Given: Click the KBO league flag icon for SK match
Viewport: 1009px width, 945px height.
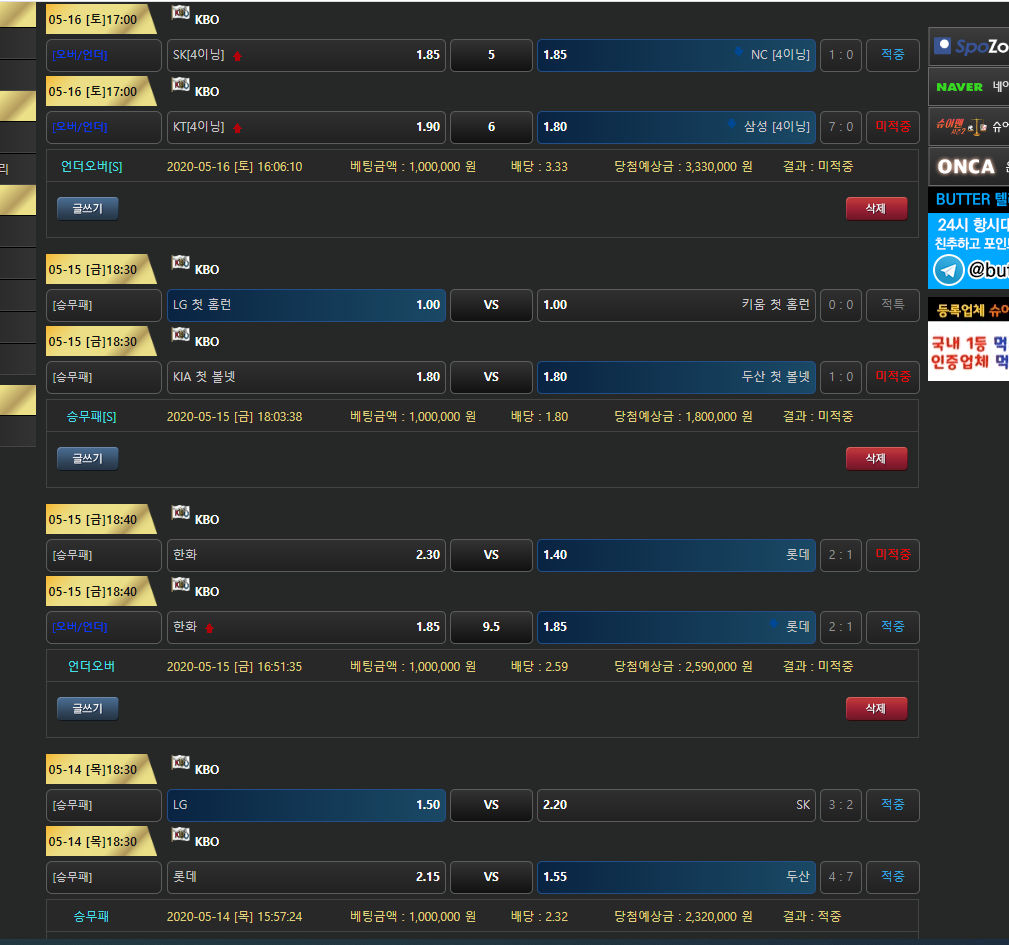Looking at the screenshot, I should 181,13.
